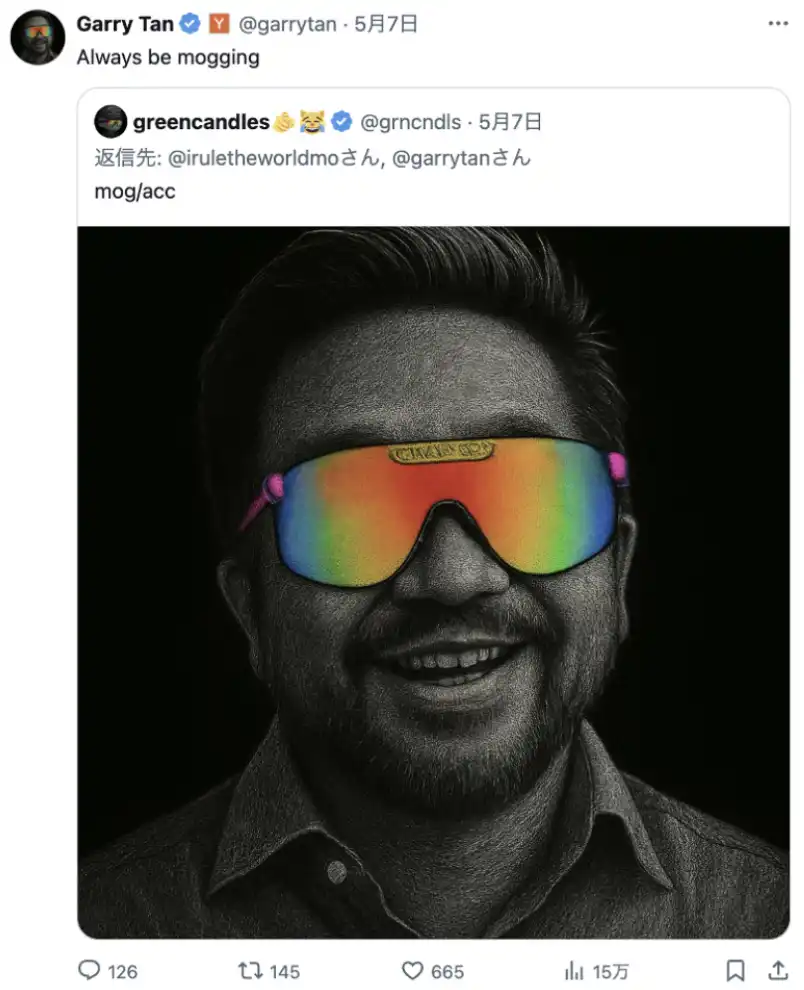
Task: Click the repost arrows icon
Action: coord(249,970)
